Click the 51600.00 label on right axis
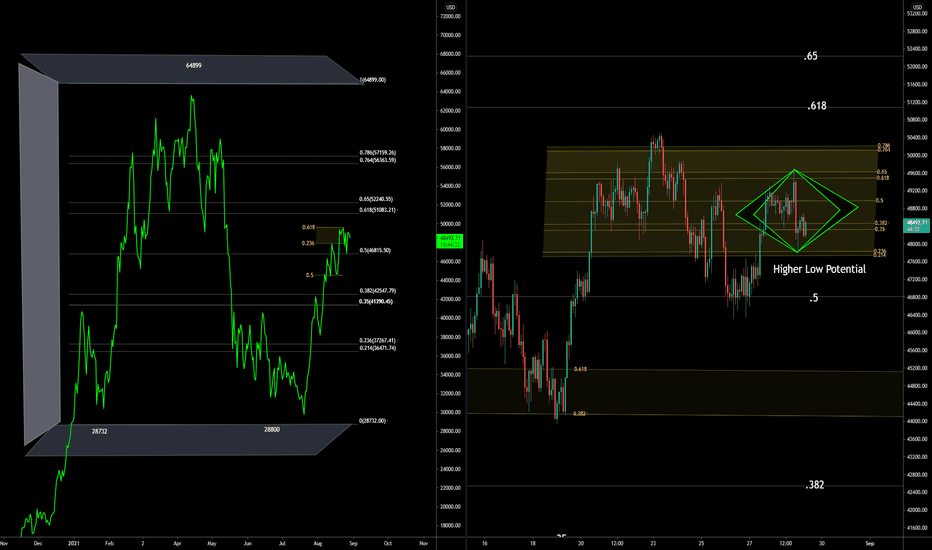Viewport: 932px width, 550px height. coord(917,84)
